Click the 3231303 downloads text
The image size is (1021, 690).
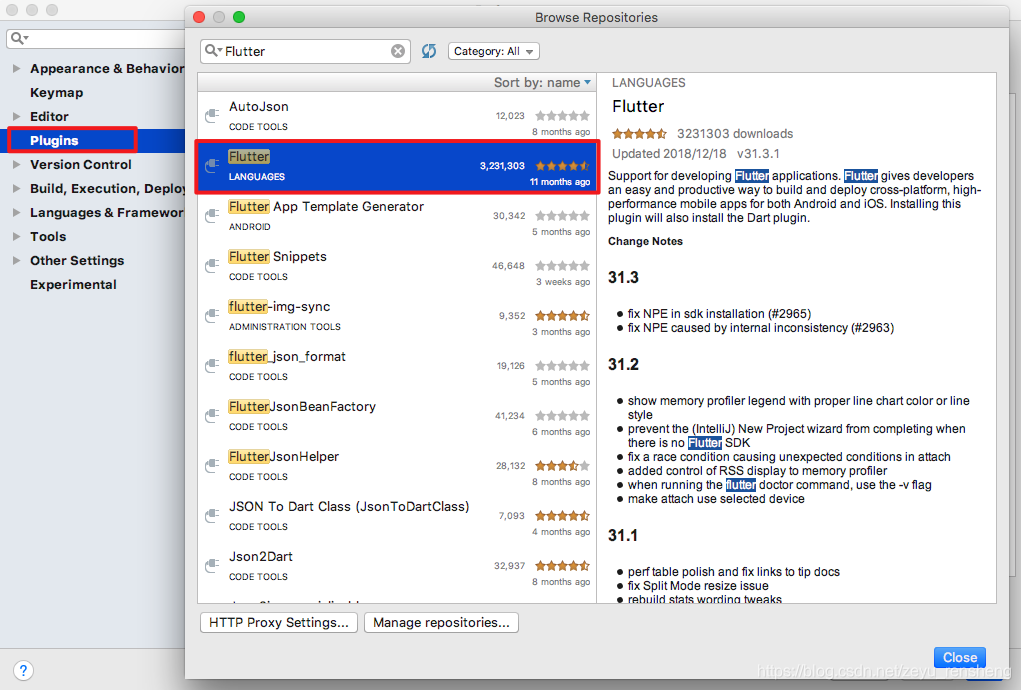pyautogui.click(x=735, y=133)
